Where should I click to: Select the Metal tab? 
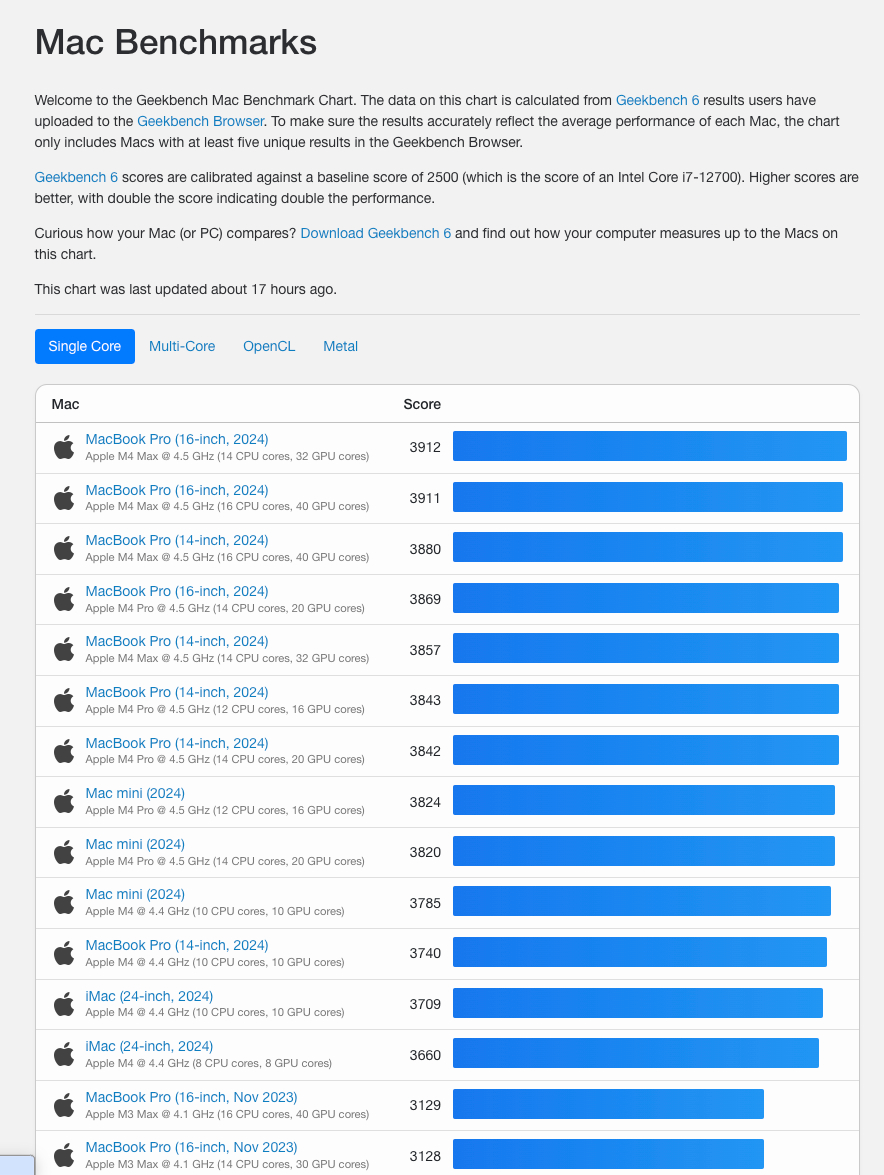(340, 346)
